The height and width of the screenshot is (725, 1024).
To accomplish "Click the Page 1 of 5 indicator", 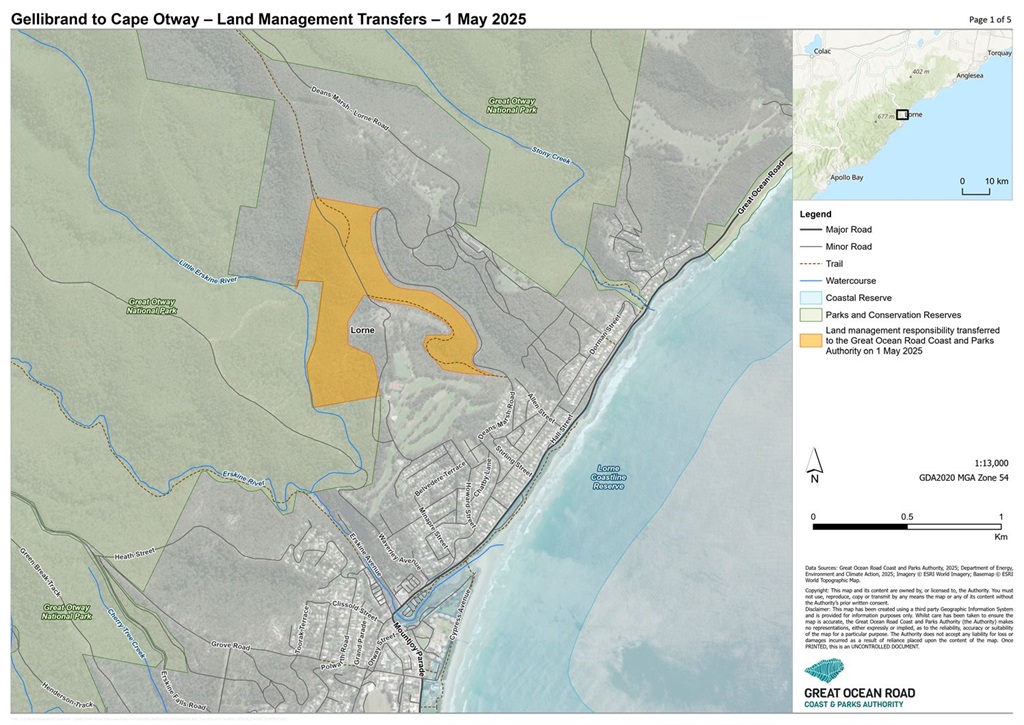I will (989, 19).
